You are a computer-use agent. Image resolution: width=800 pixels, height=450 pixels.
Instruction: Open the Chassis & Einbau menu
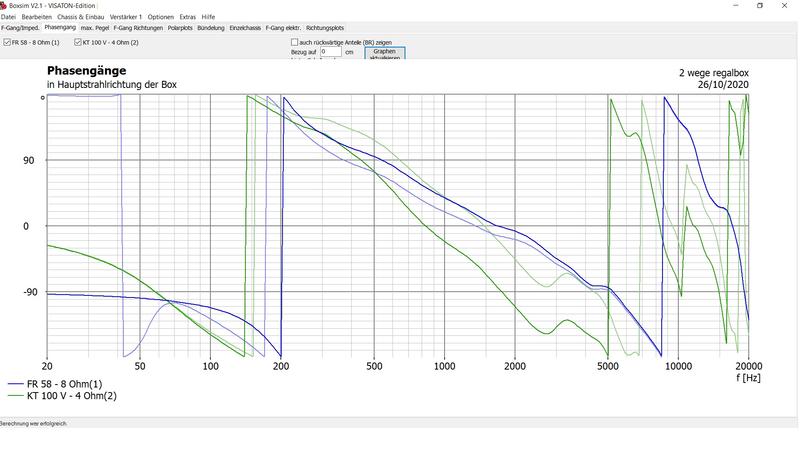tap(81, 17)
